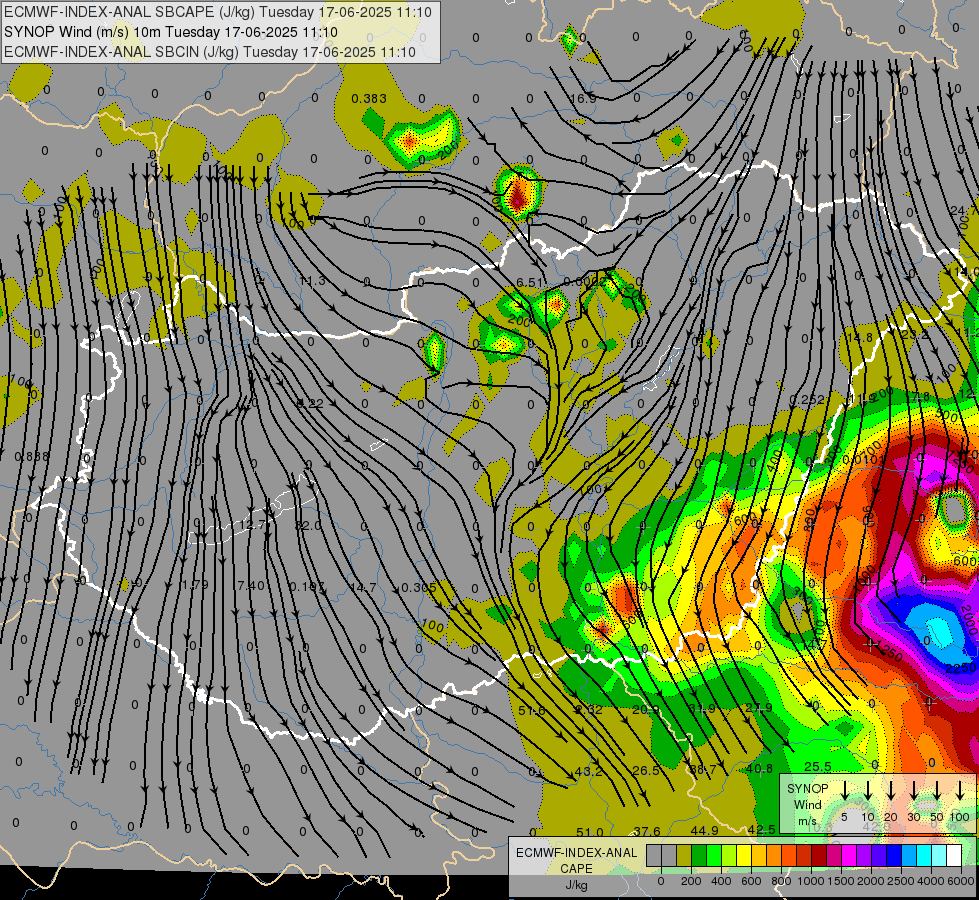Click the '6.51' value on the map
The width and height of the screenshot is (979, 900).
tap(529, 282)
